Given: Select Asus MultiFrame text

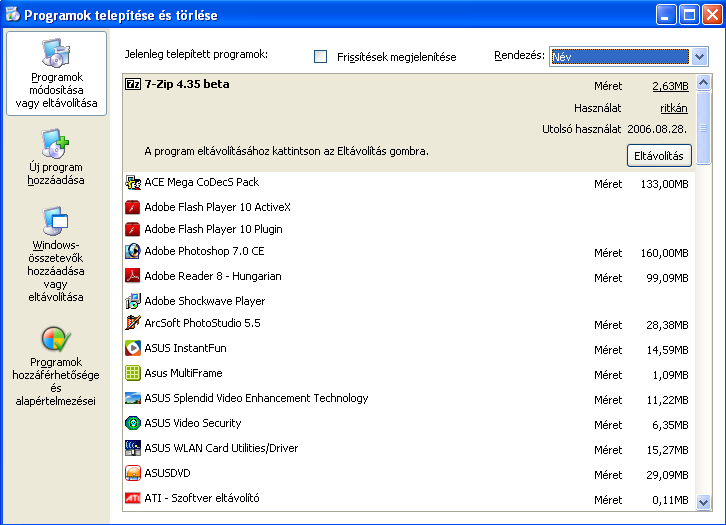Looking at the screenshot, I should tap(183, 373).
